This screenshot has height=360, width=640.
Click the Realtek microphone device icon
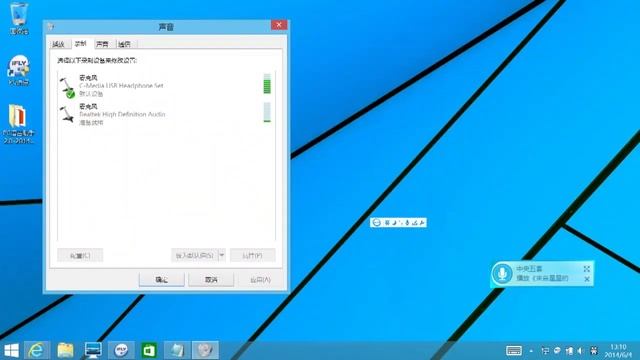[67, 114]
